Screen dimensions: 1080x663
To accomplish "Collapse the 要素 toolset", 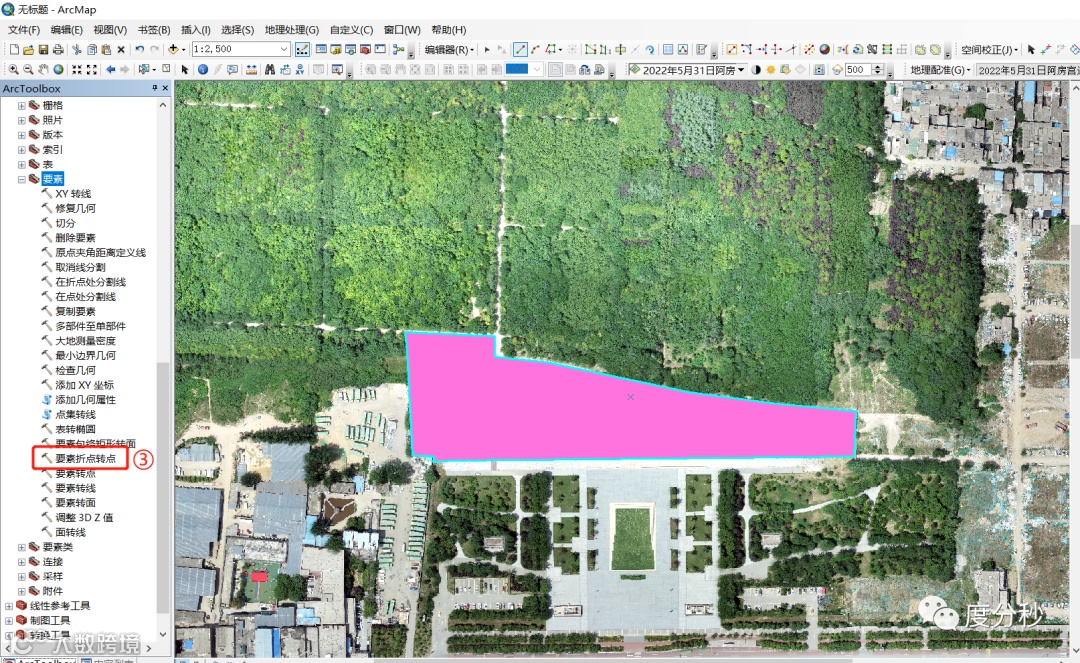I will 21,179.
